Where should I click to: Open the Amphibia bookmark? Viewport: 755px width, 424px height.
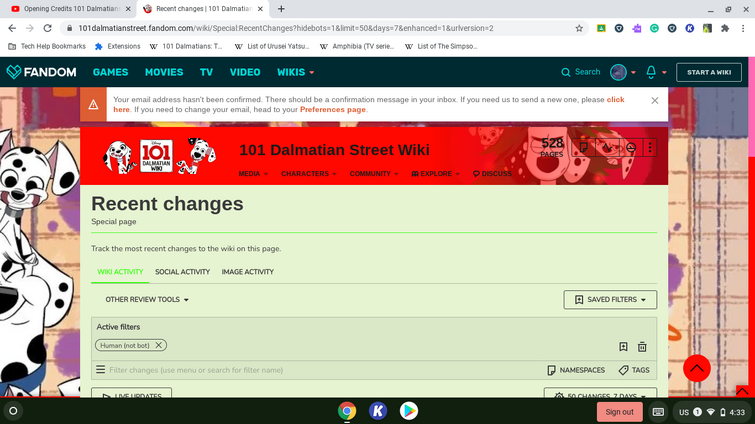coord(357,46)
